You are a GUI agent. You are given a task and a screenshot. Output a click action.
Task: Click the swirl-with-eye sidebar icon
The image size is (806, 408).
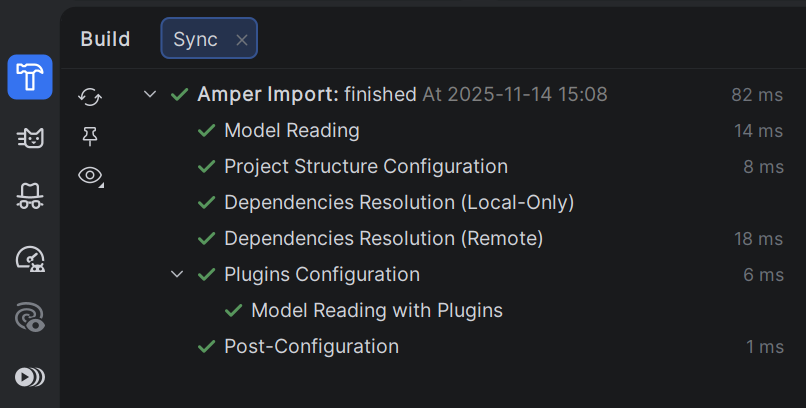[30, 318]
